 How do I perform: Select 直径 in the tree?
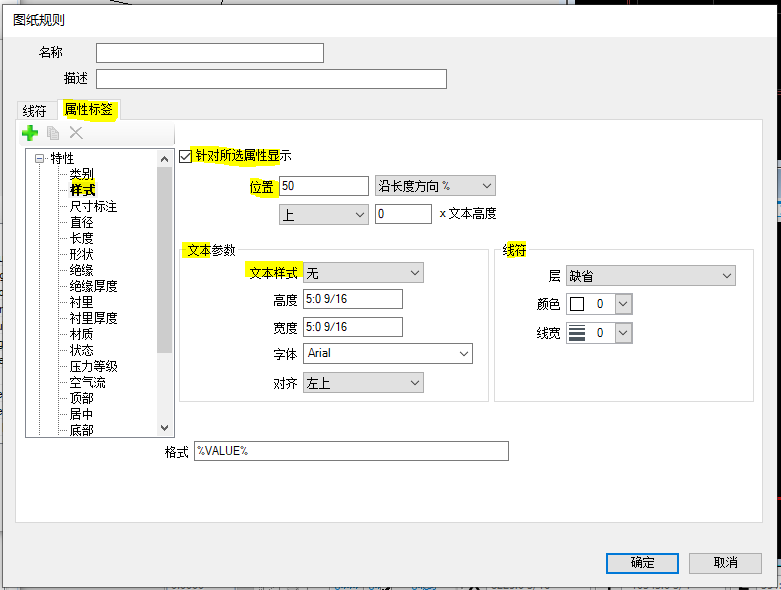coord(81,222)
